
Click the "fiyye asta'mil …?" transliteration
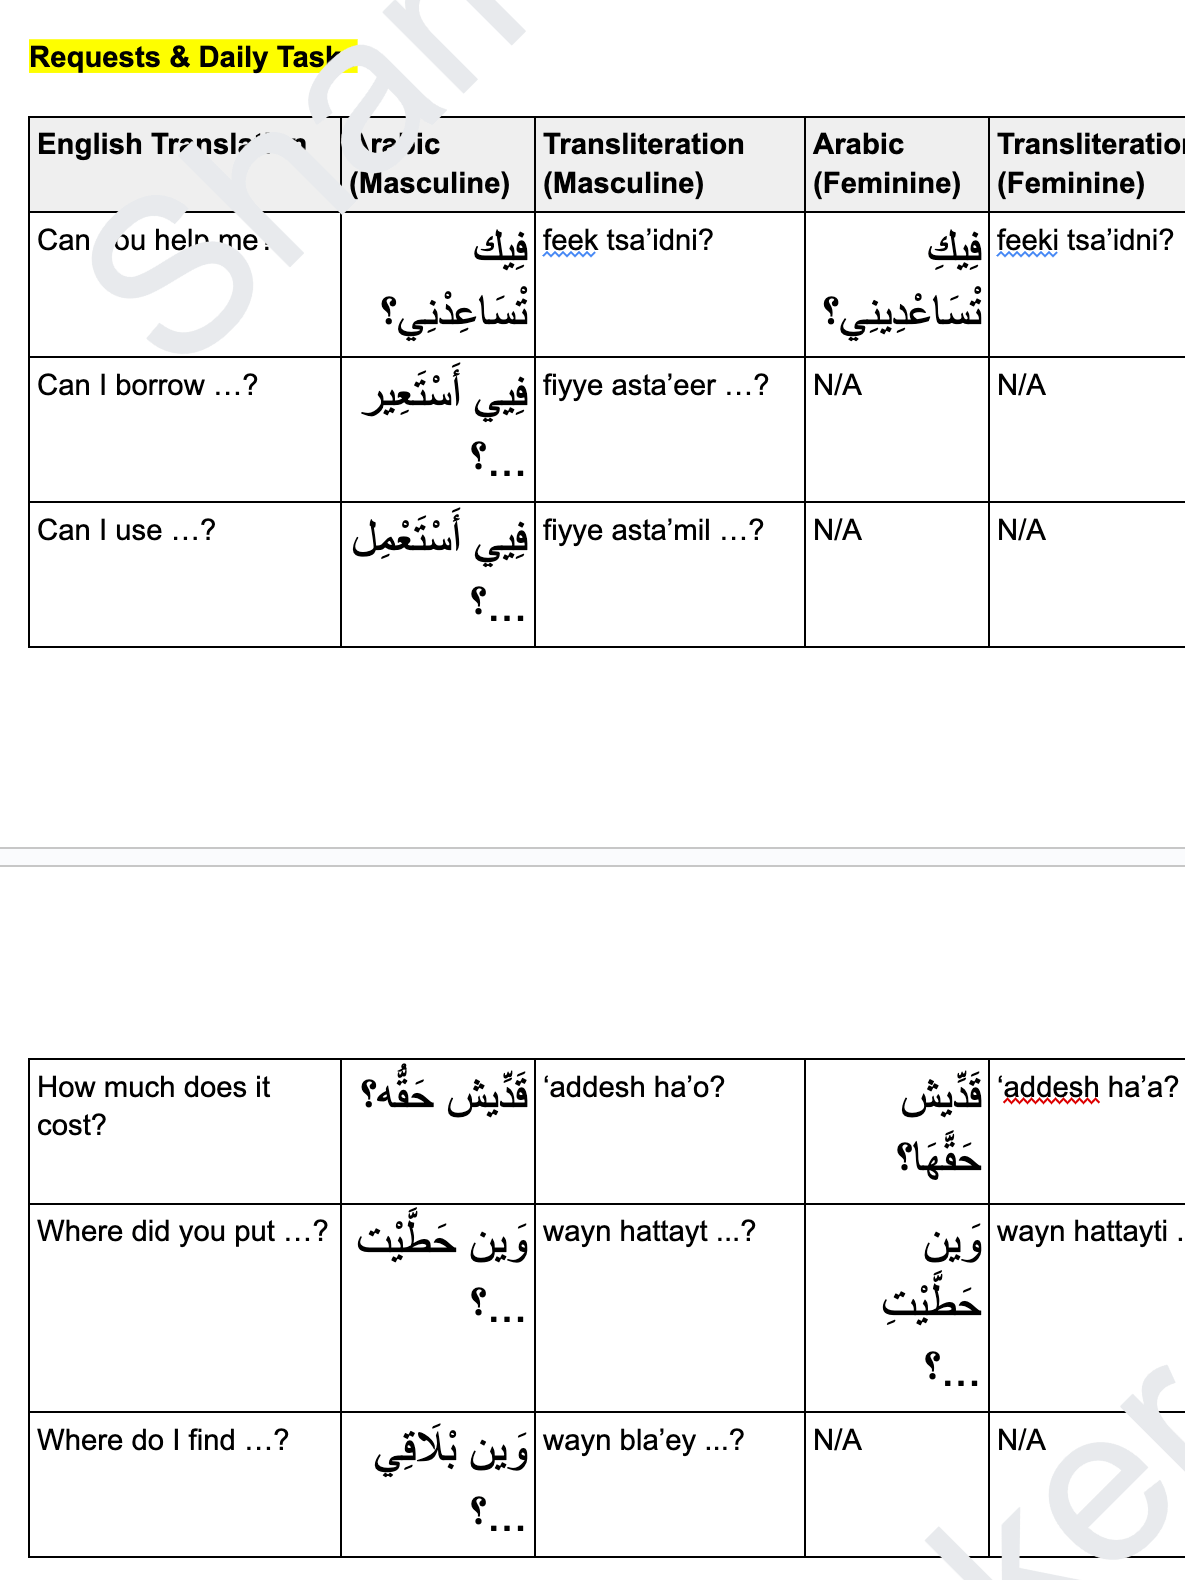coord(652,530)
